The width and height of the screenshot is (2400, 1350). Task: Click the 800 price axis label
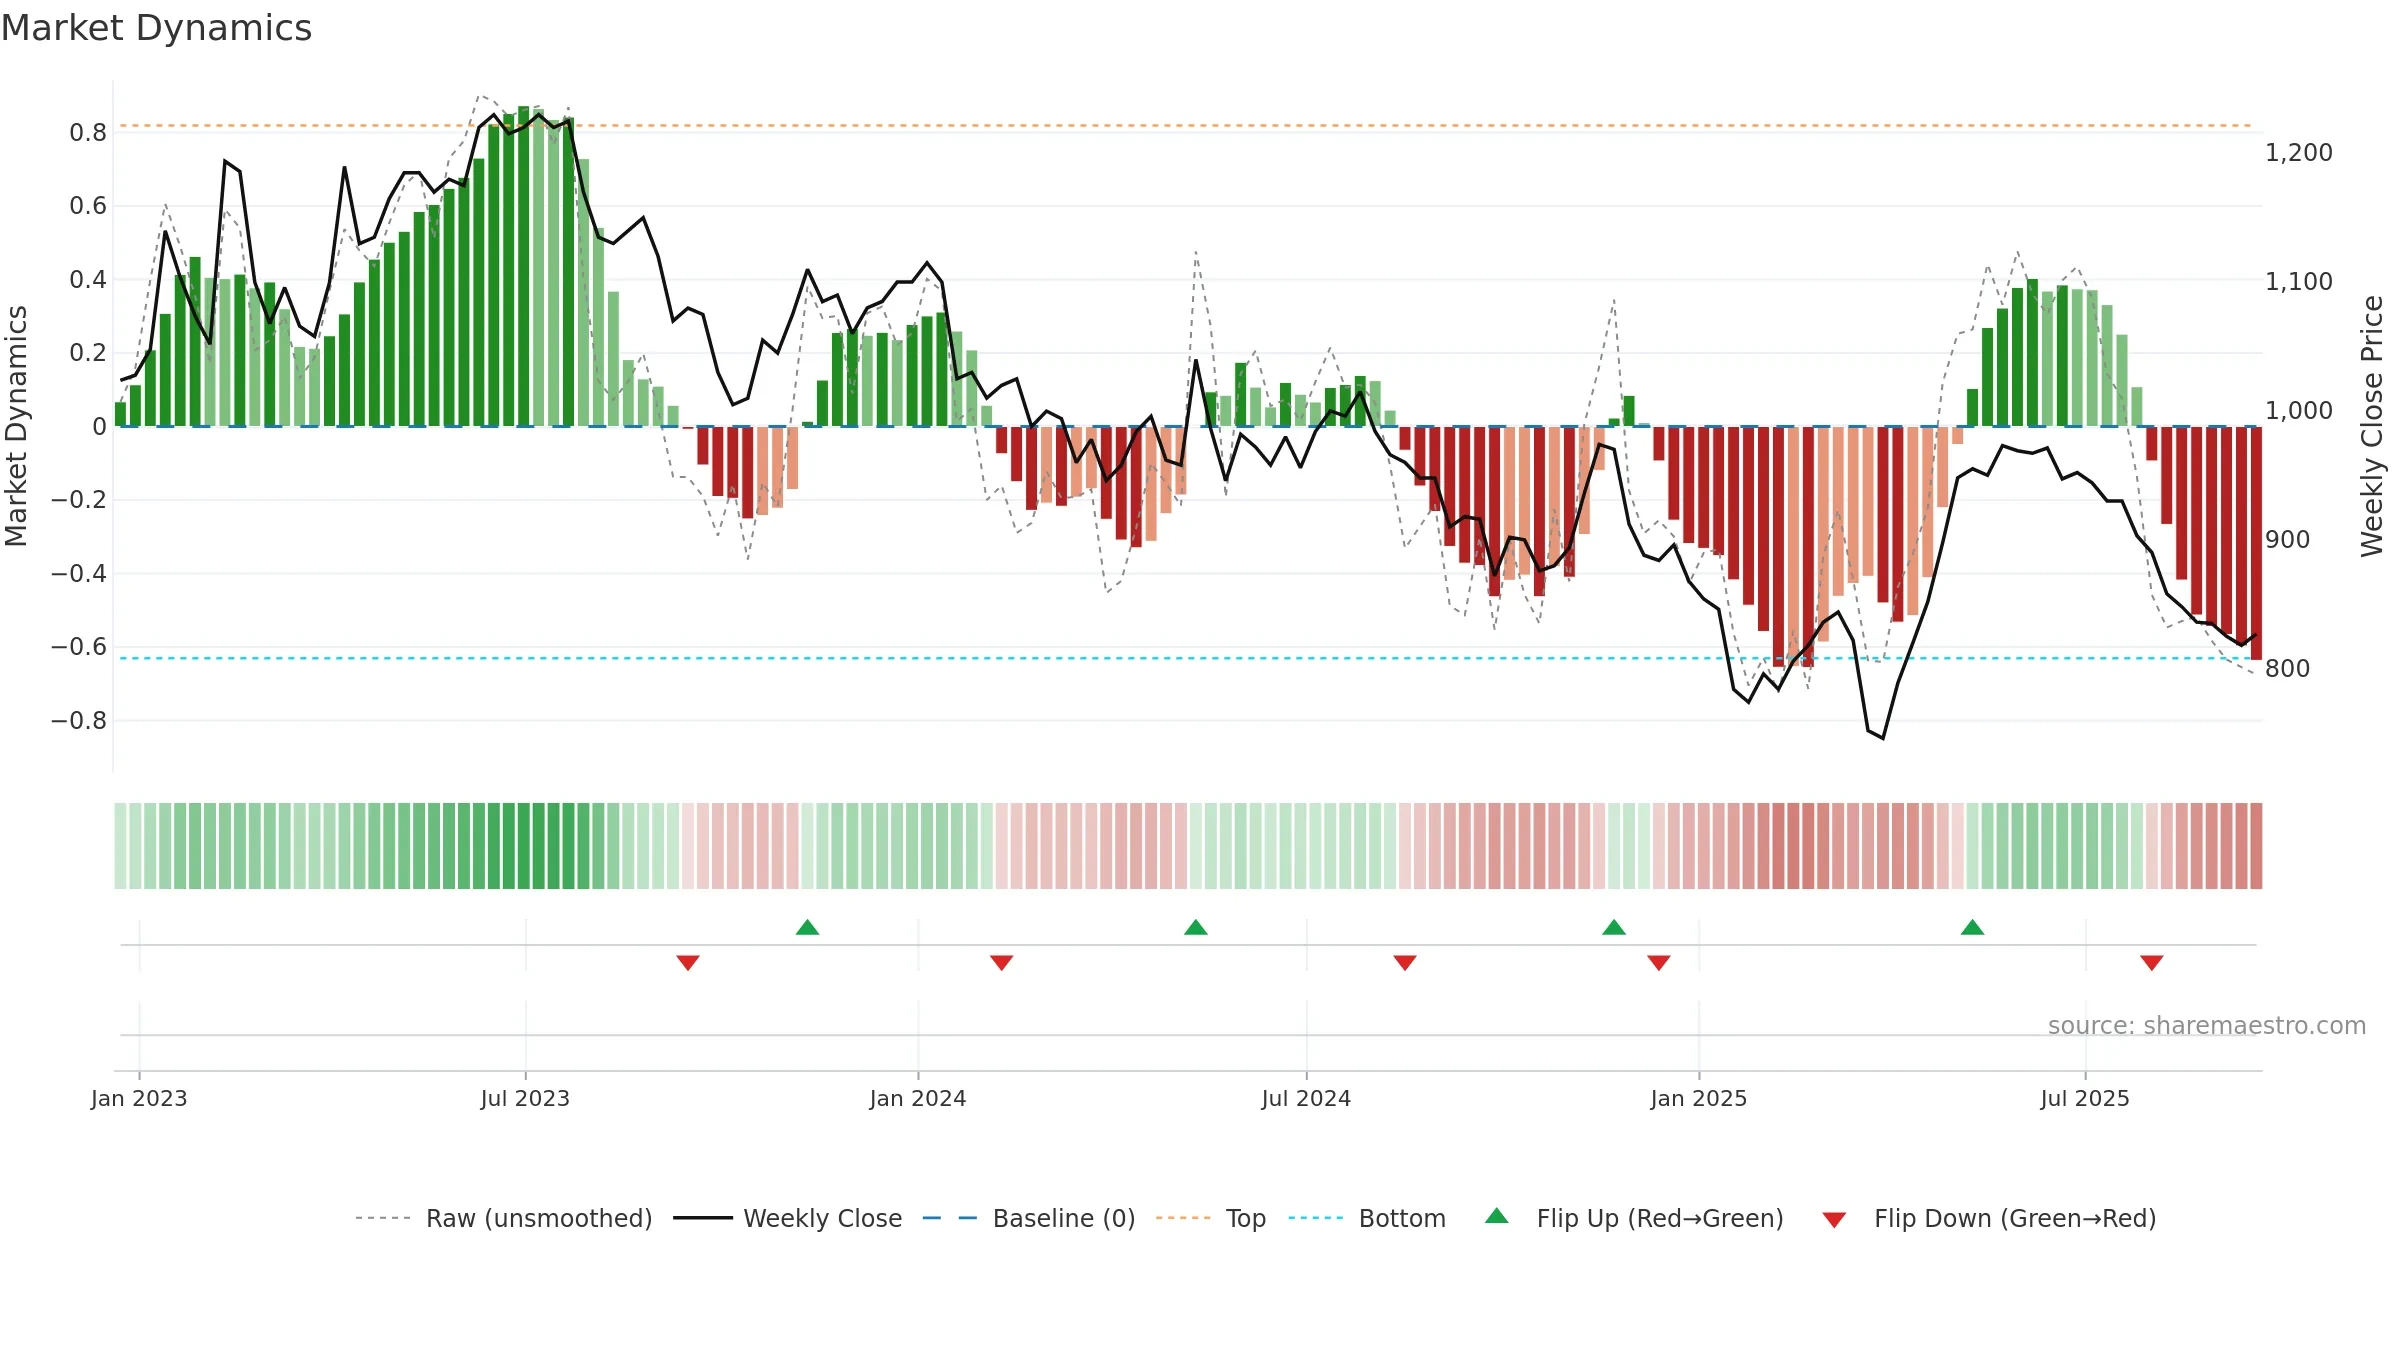2288,669
